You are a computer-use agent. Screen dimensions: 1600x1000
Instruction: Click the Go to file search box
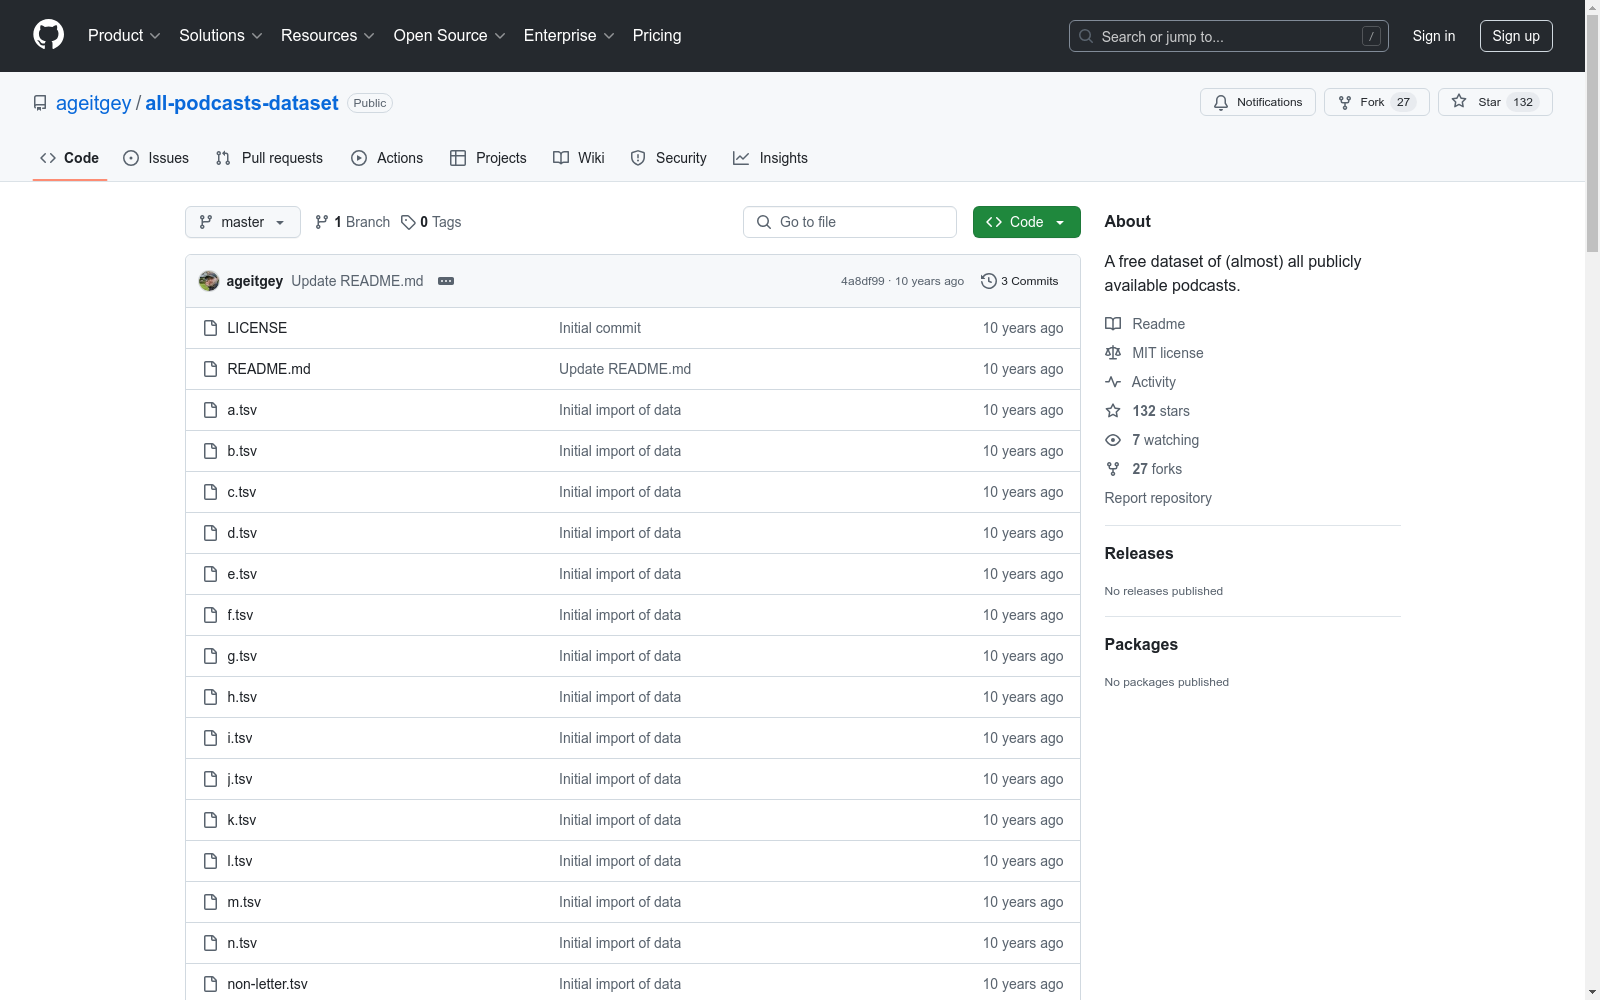850,222
